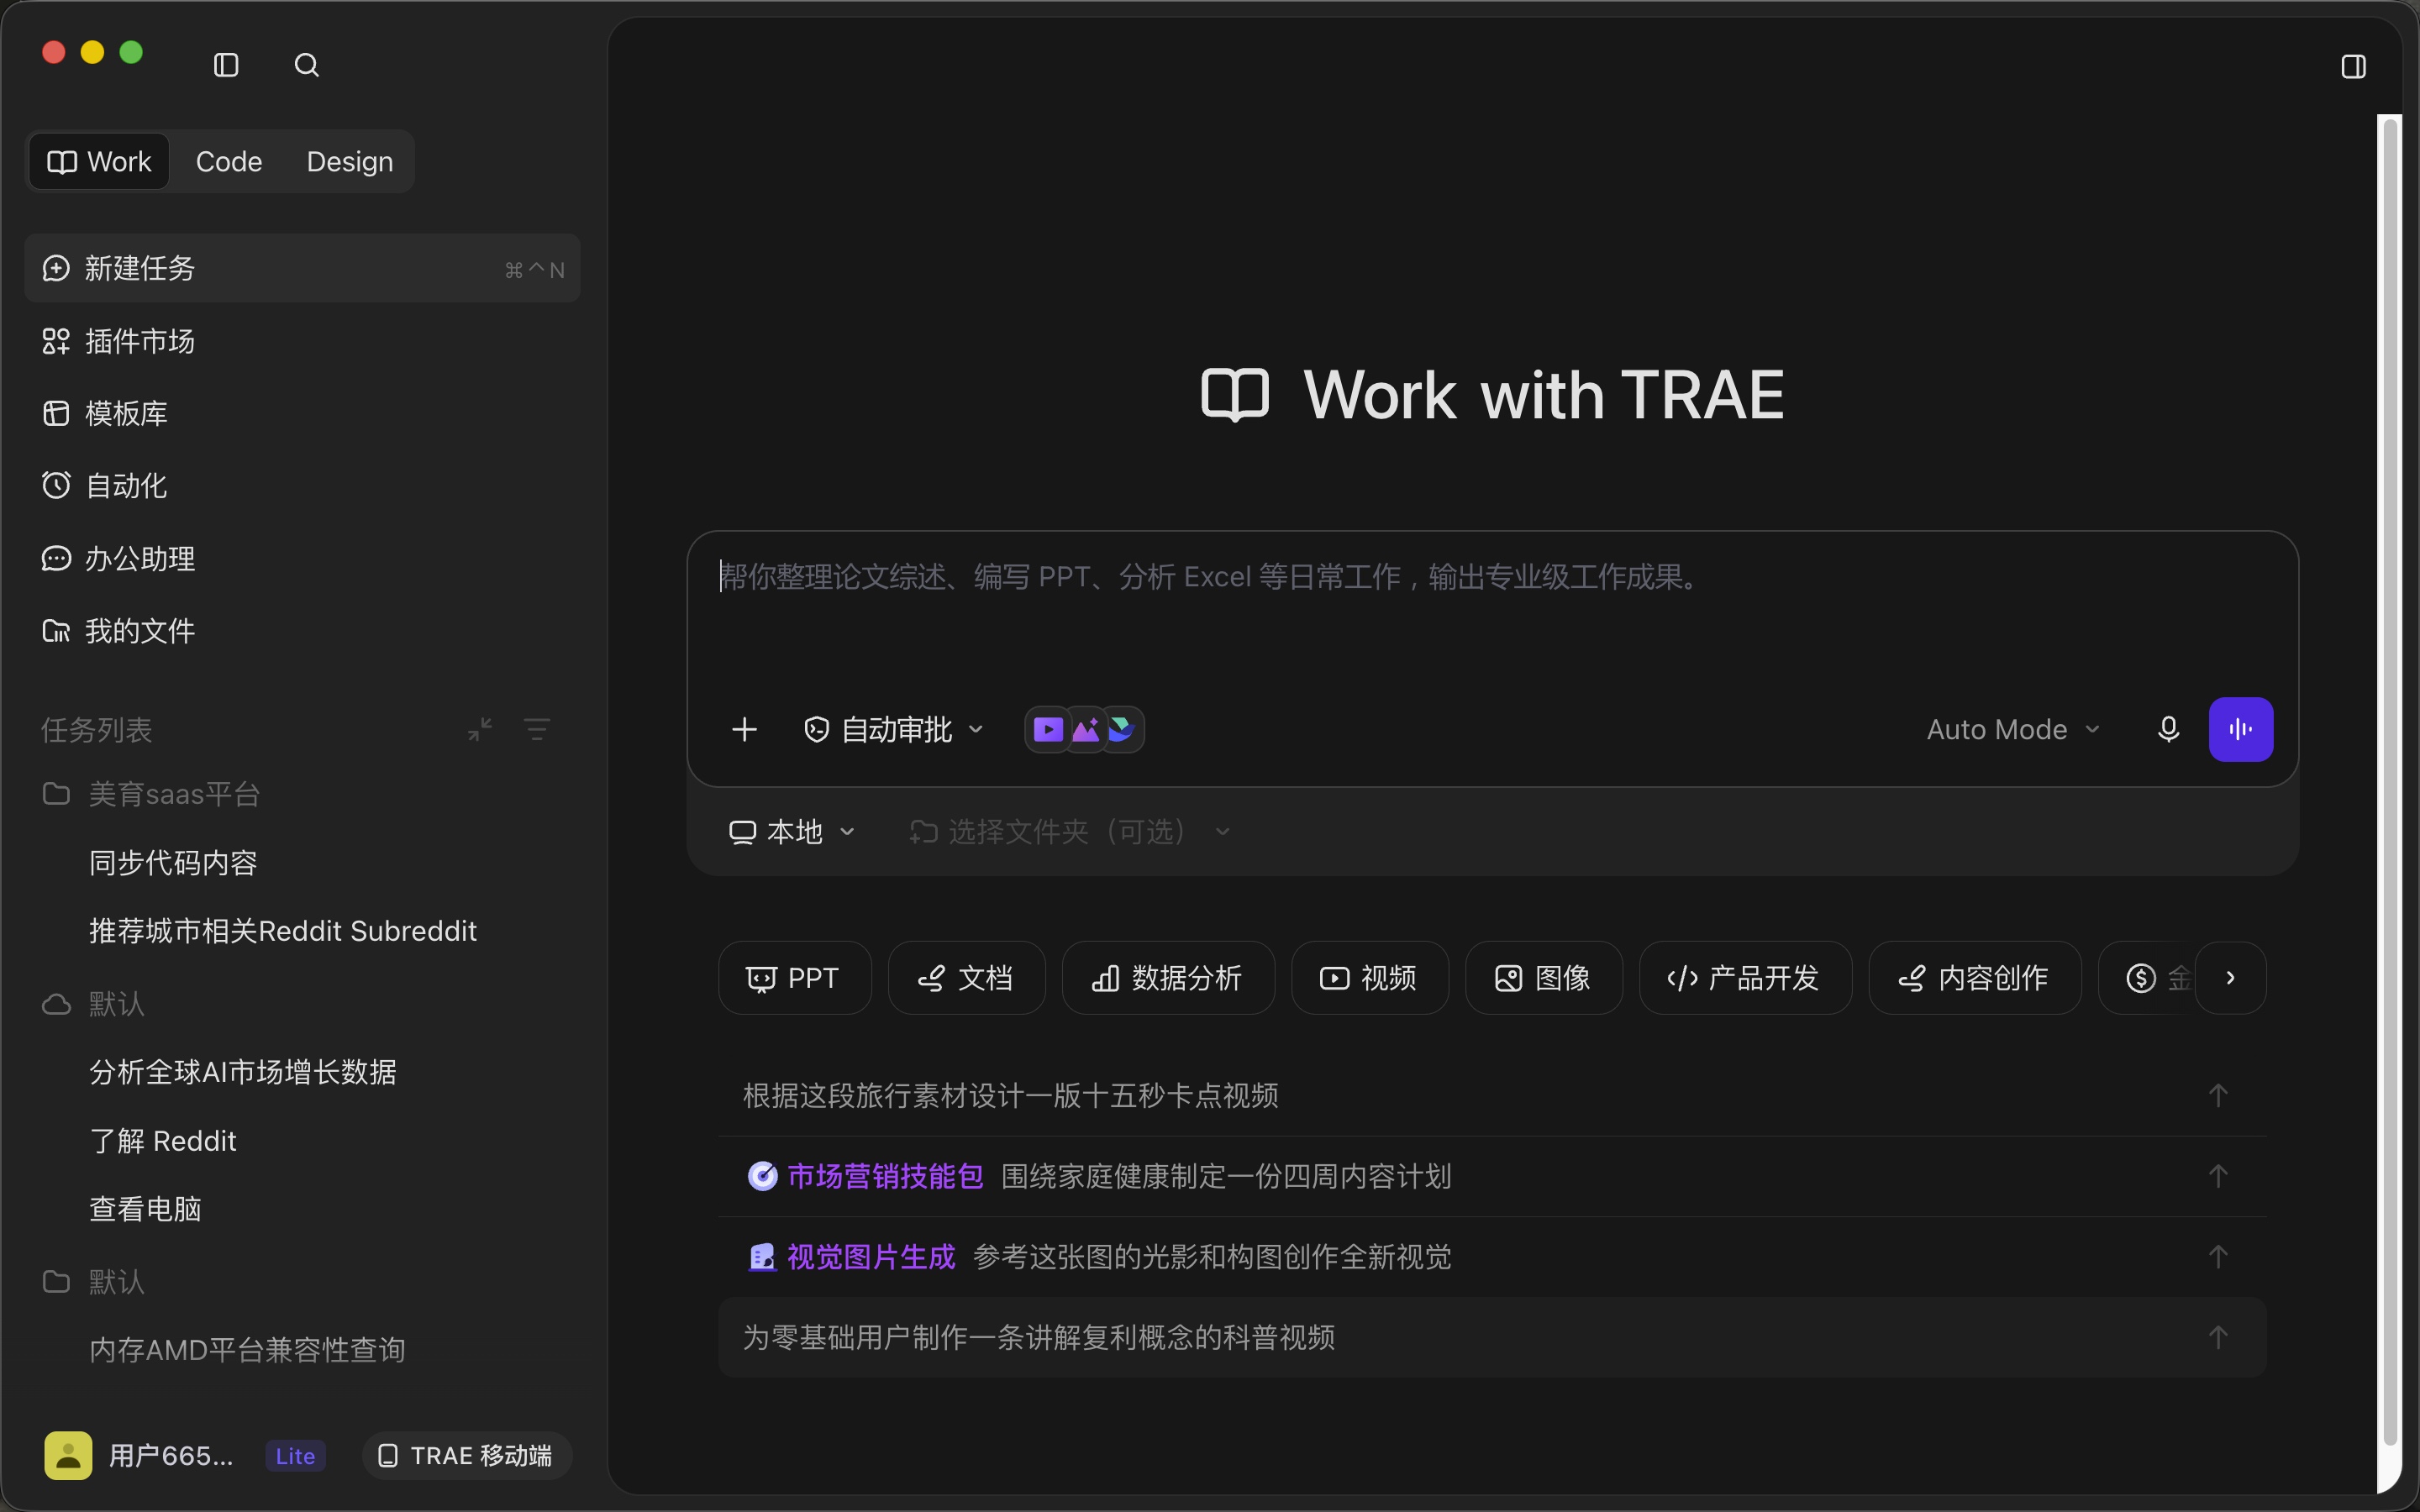2420x1512 pixels.
Task: Select the 根据这段旅行素材 video suggestion text
Action: pyautogui.click(x=1010, y=1095)
